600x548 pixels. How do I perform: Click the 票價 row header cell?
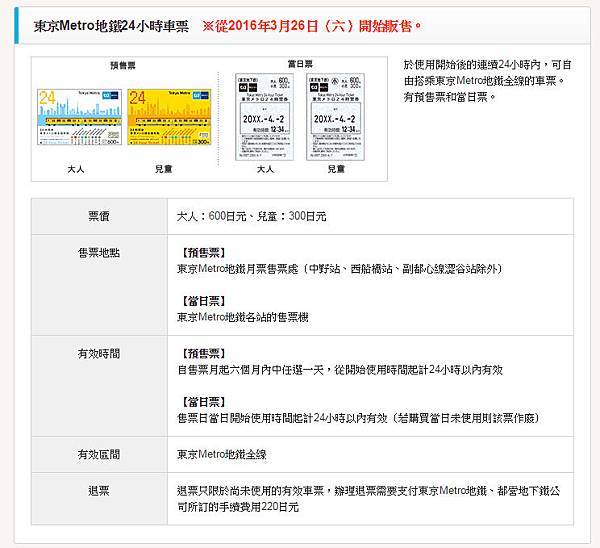pyautogui.click(x=99, y=216)
